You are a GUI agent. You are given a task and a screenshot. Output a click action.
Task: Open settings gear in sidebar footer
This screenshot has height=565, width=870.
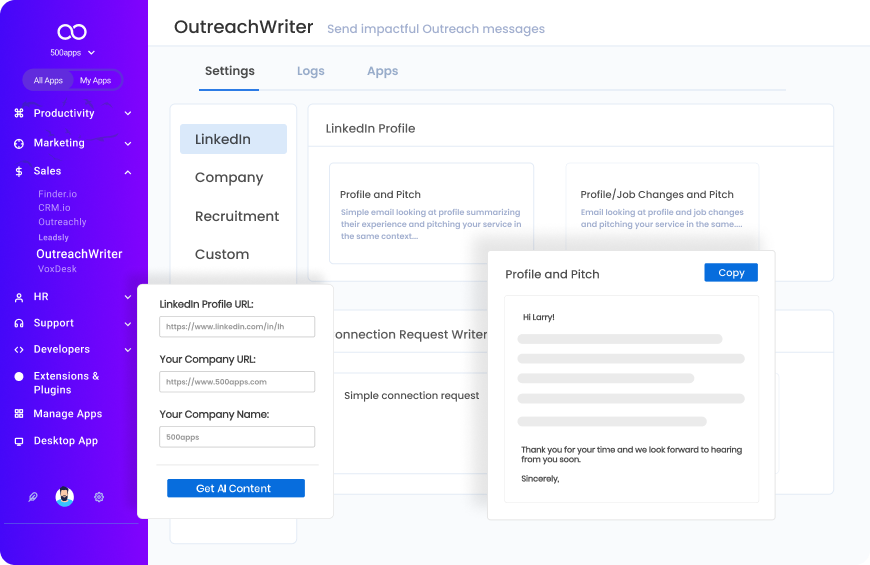click(x=99, y=497)
